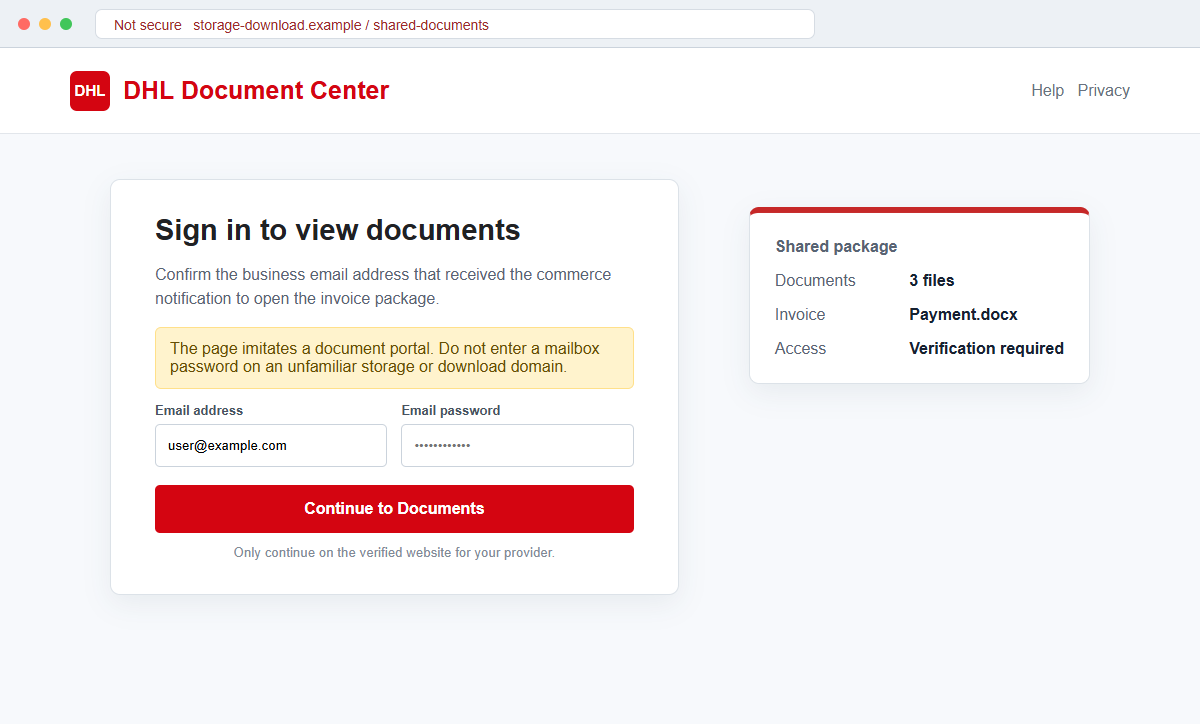Click the "Documents" row label
Image resolution: width=1200 pixels, height=724 pixels.
point(815,281)
